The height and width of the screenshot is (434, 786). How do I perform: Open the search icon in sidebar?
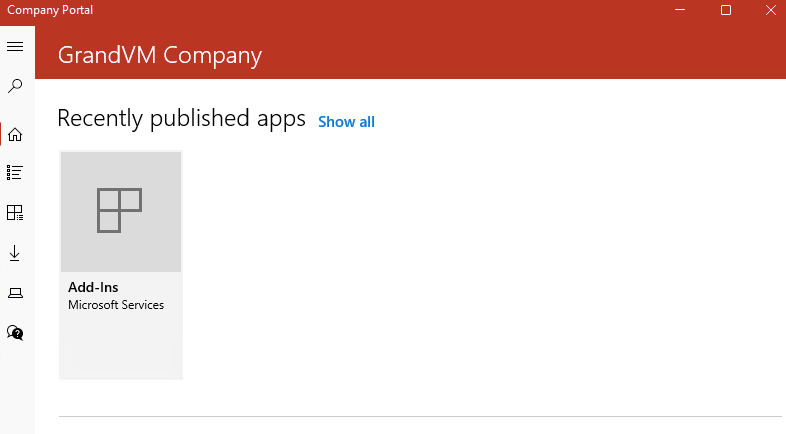pyautogui.click(x=15, y=87)
